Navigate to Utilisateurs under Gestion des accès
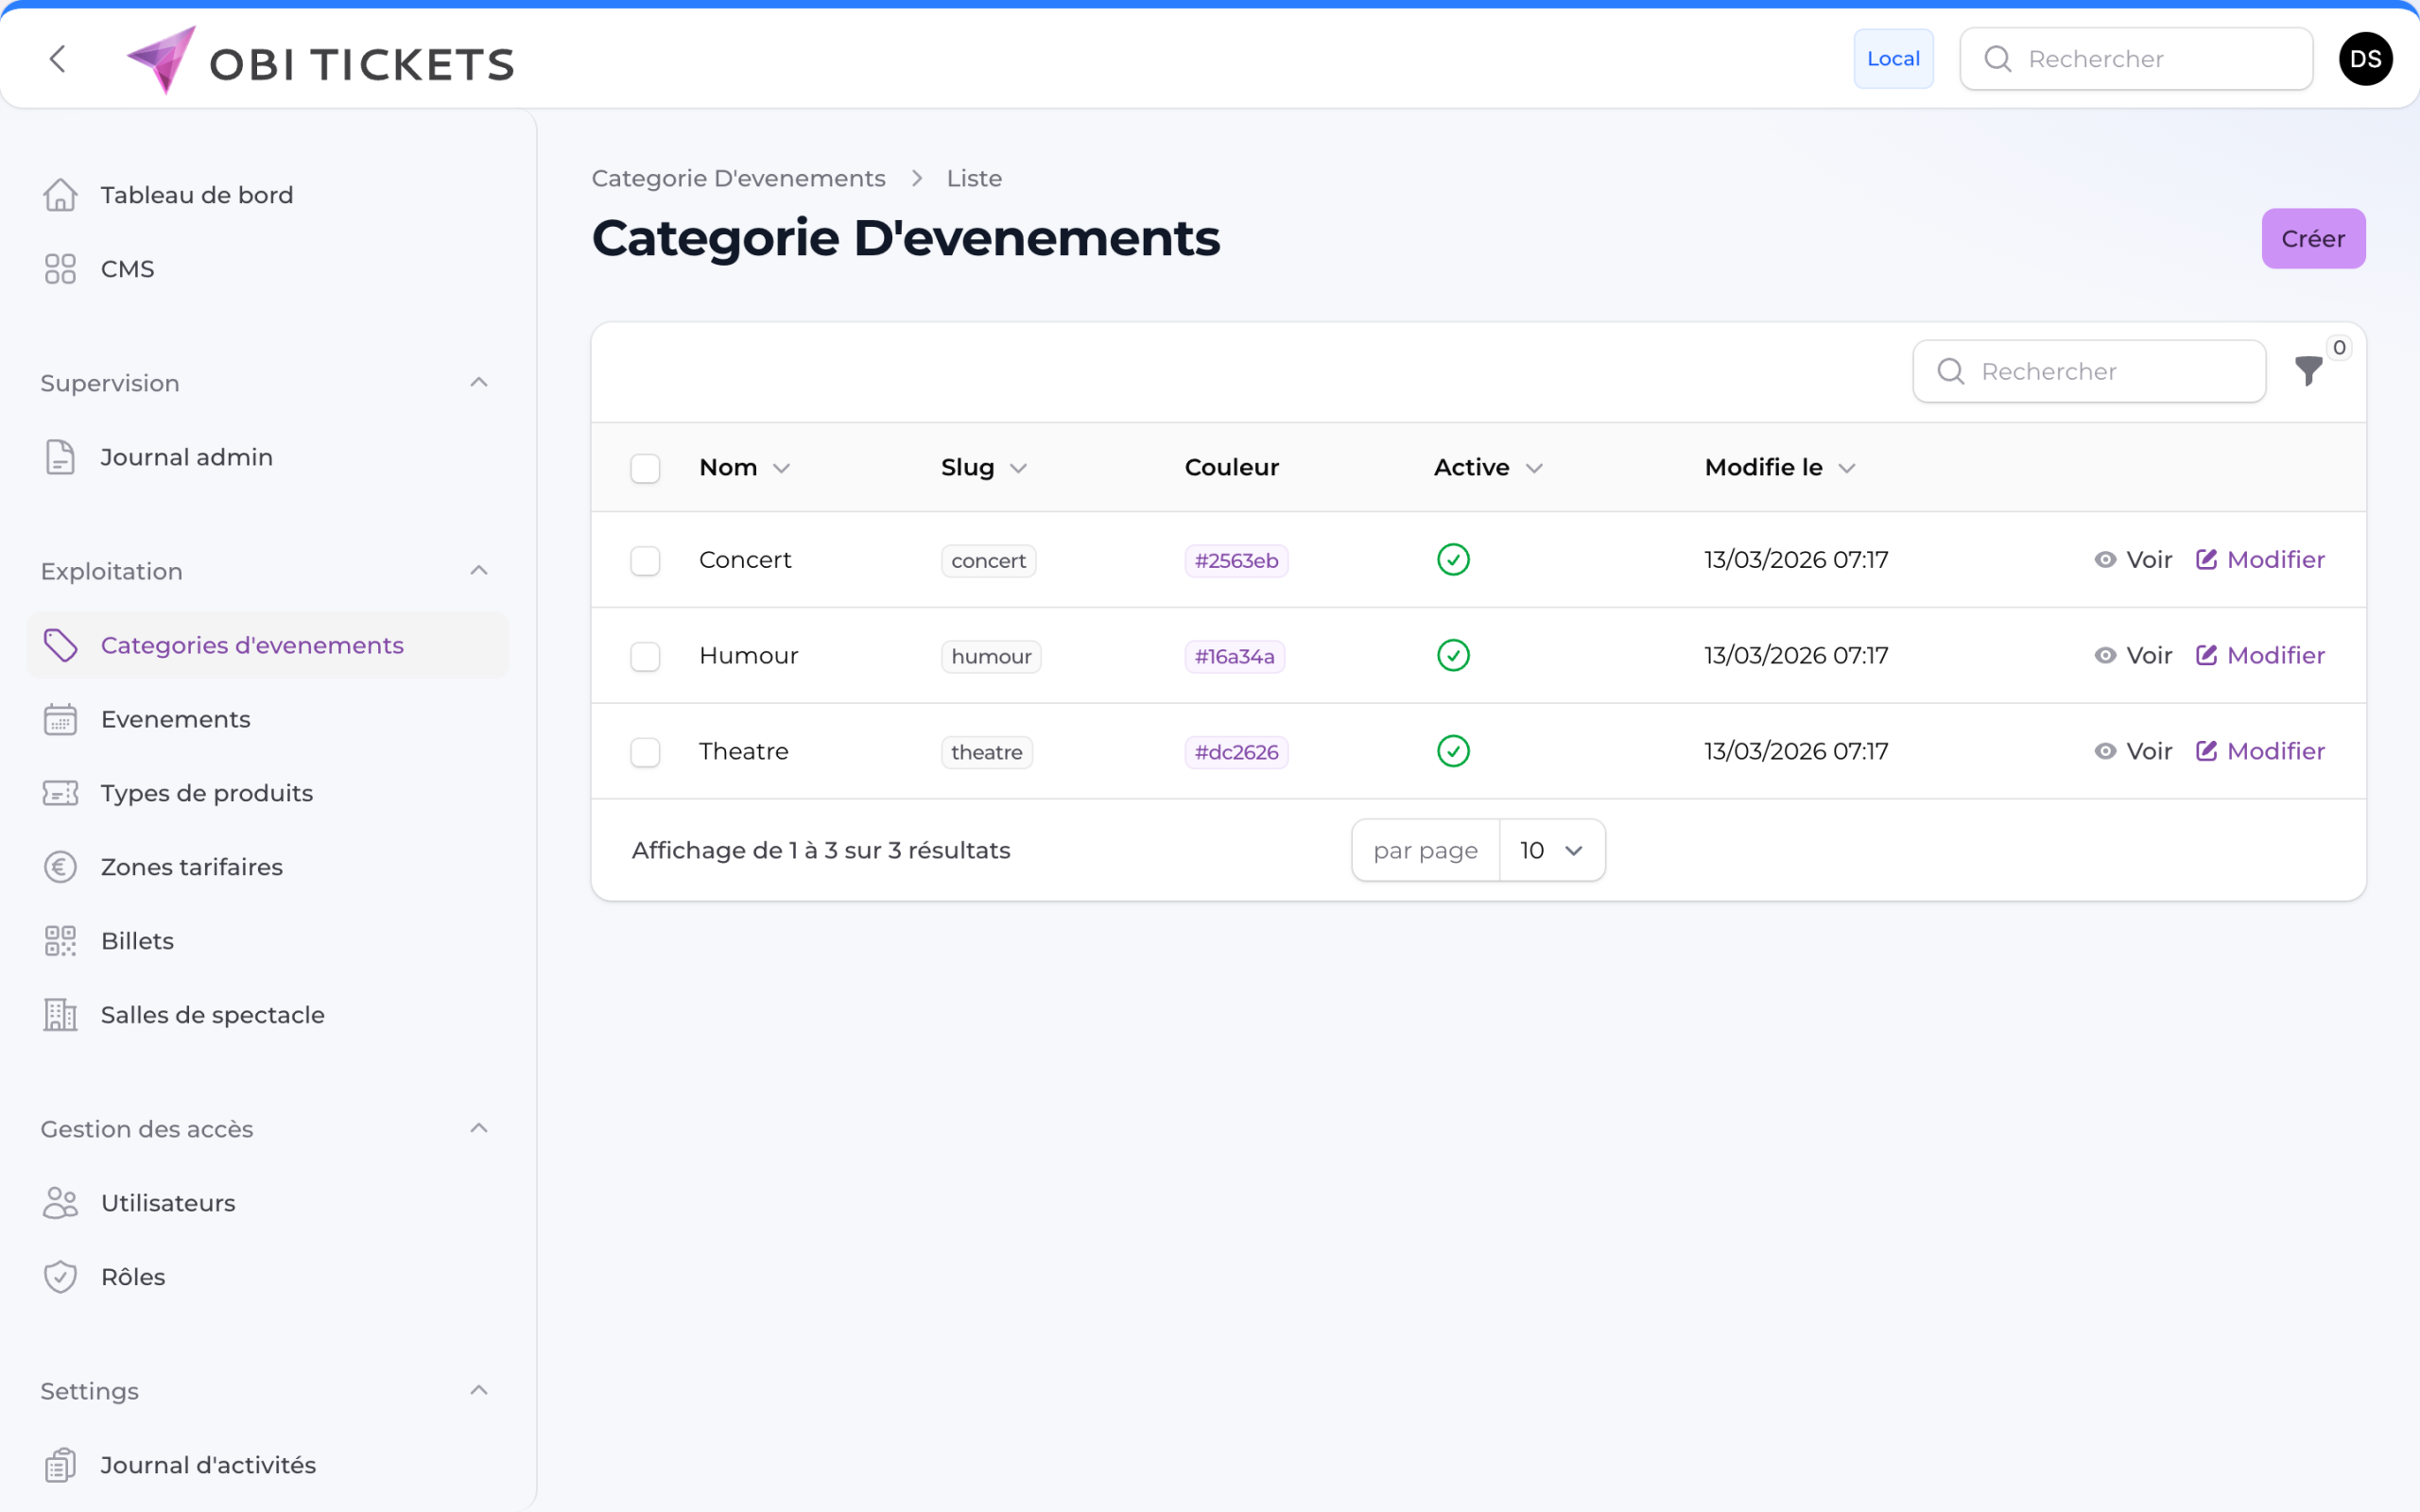The image size is (2420, 1512). [x=167, y=1203]
